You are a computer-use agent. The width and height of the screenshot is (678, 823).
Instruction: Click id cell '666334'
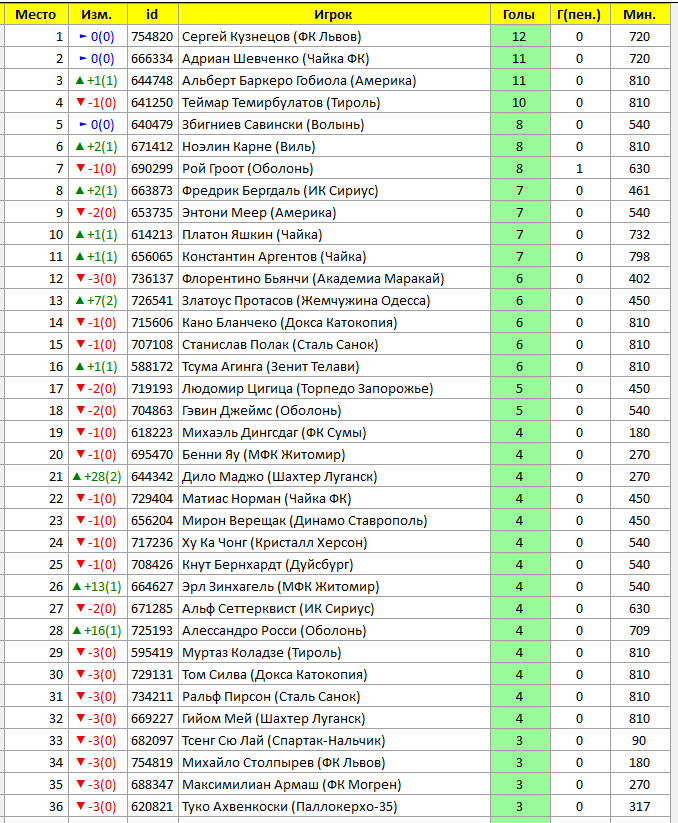coord(153,59)
